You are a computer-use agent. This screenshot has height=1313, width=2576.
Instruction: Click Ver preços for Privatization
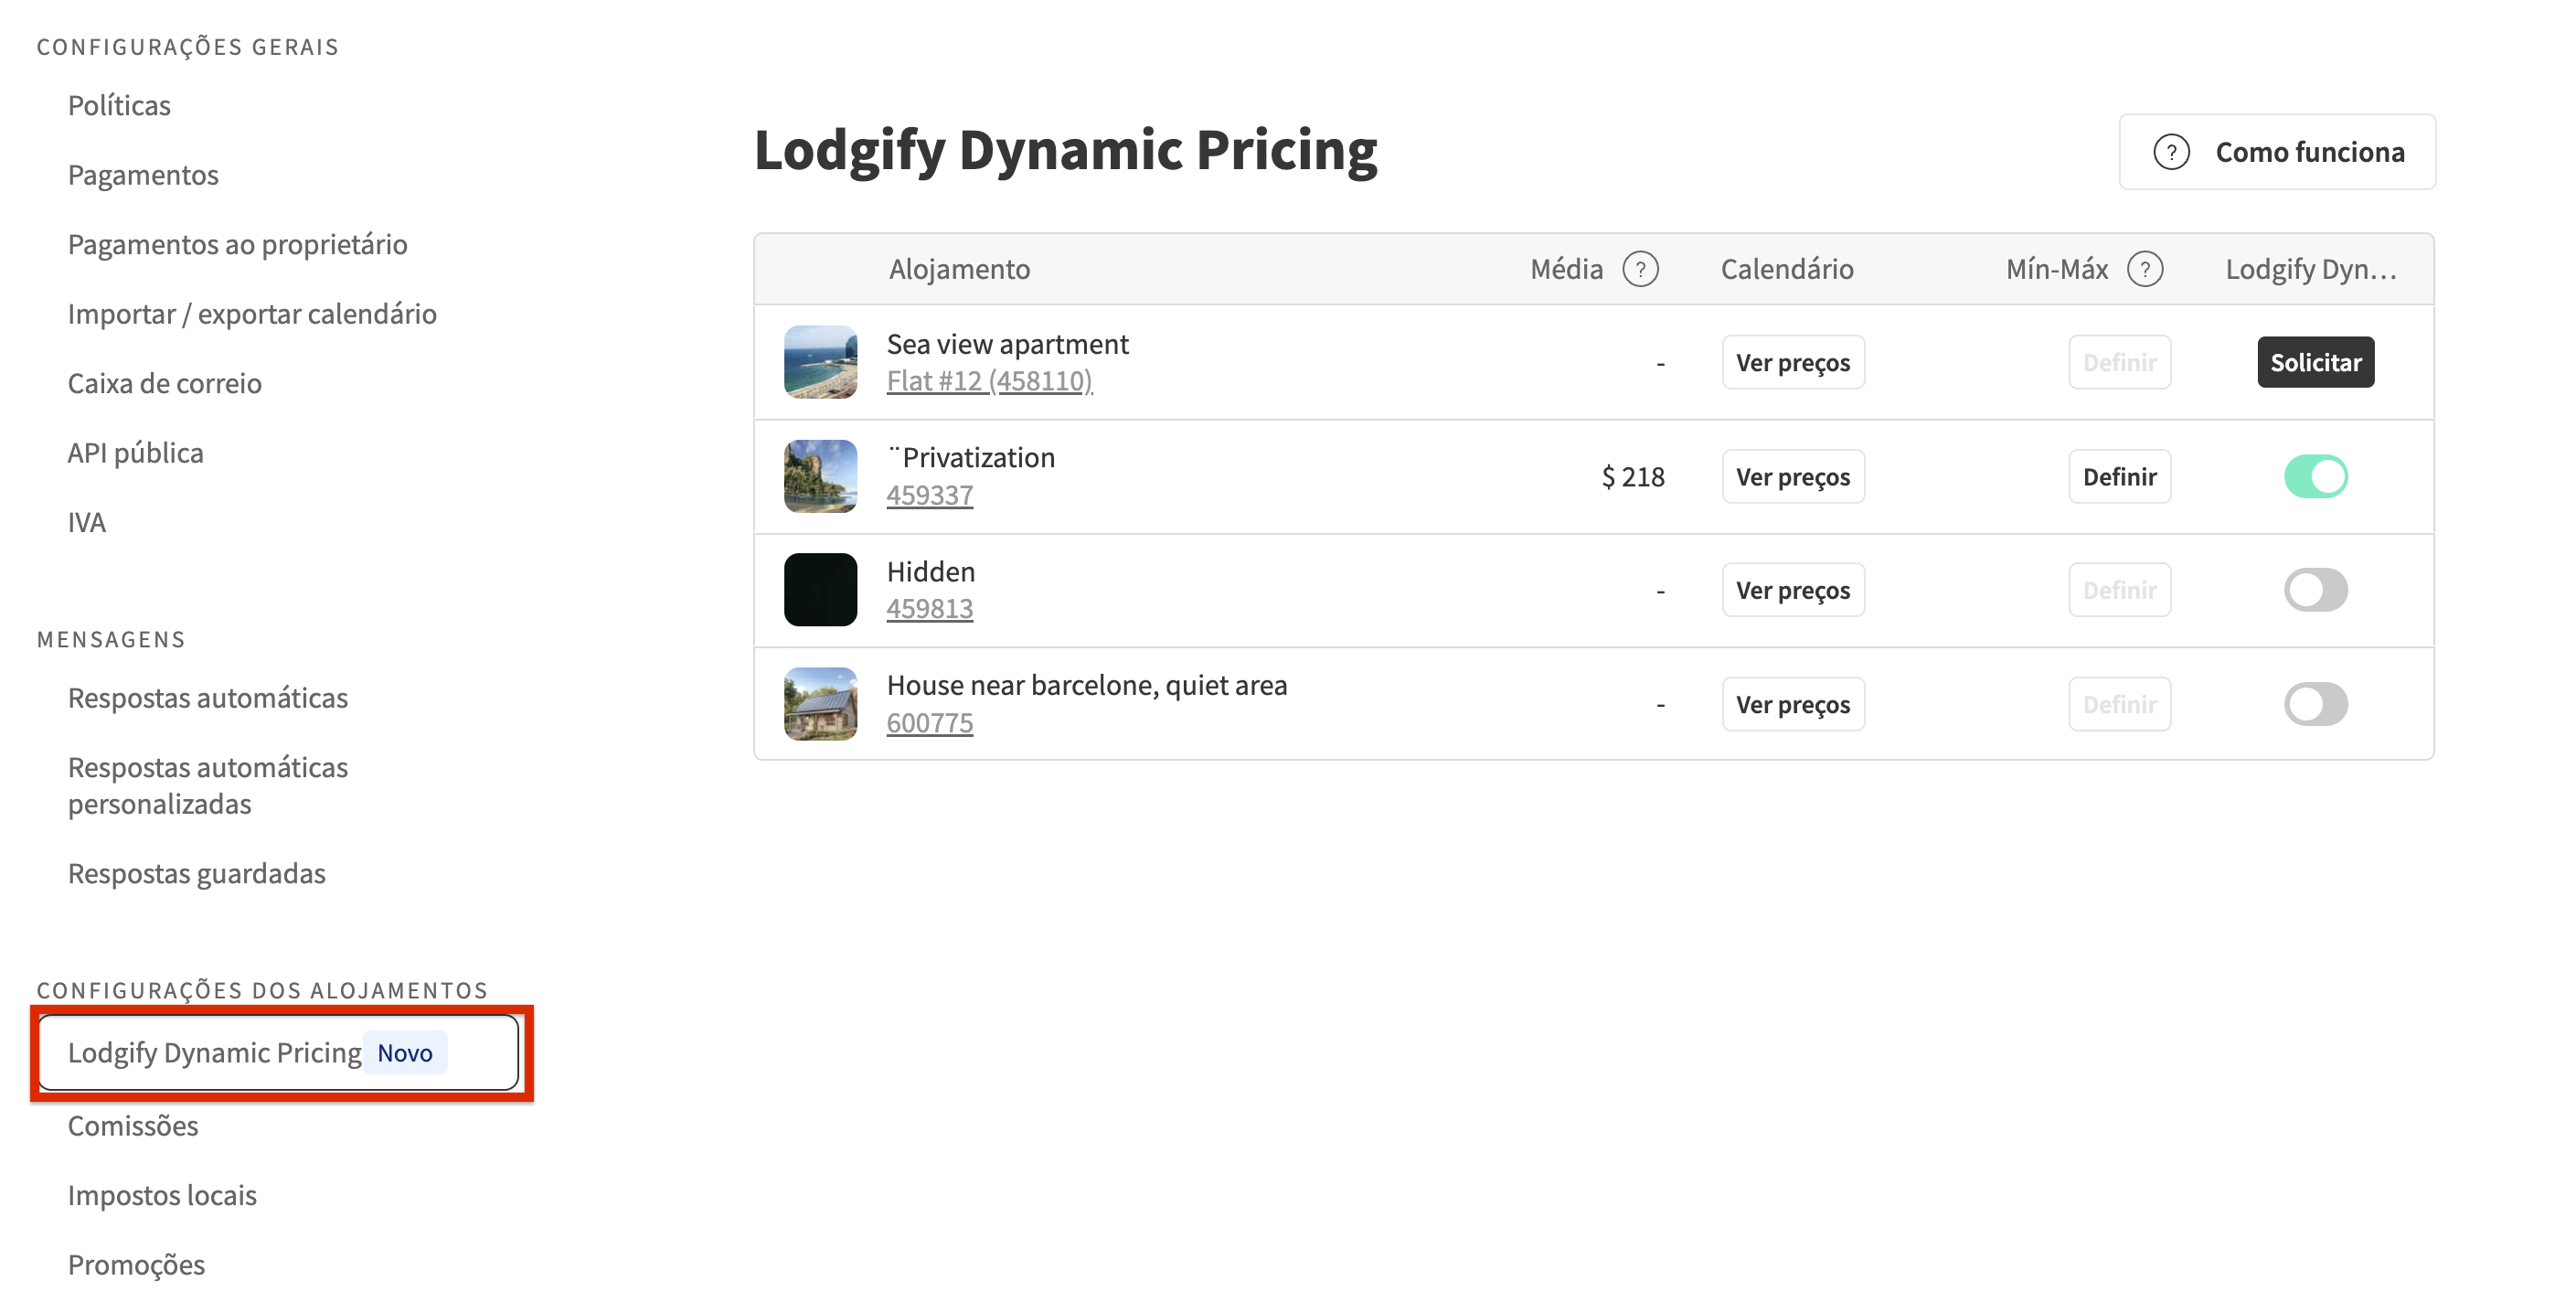1793,476
